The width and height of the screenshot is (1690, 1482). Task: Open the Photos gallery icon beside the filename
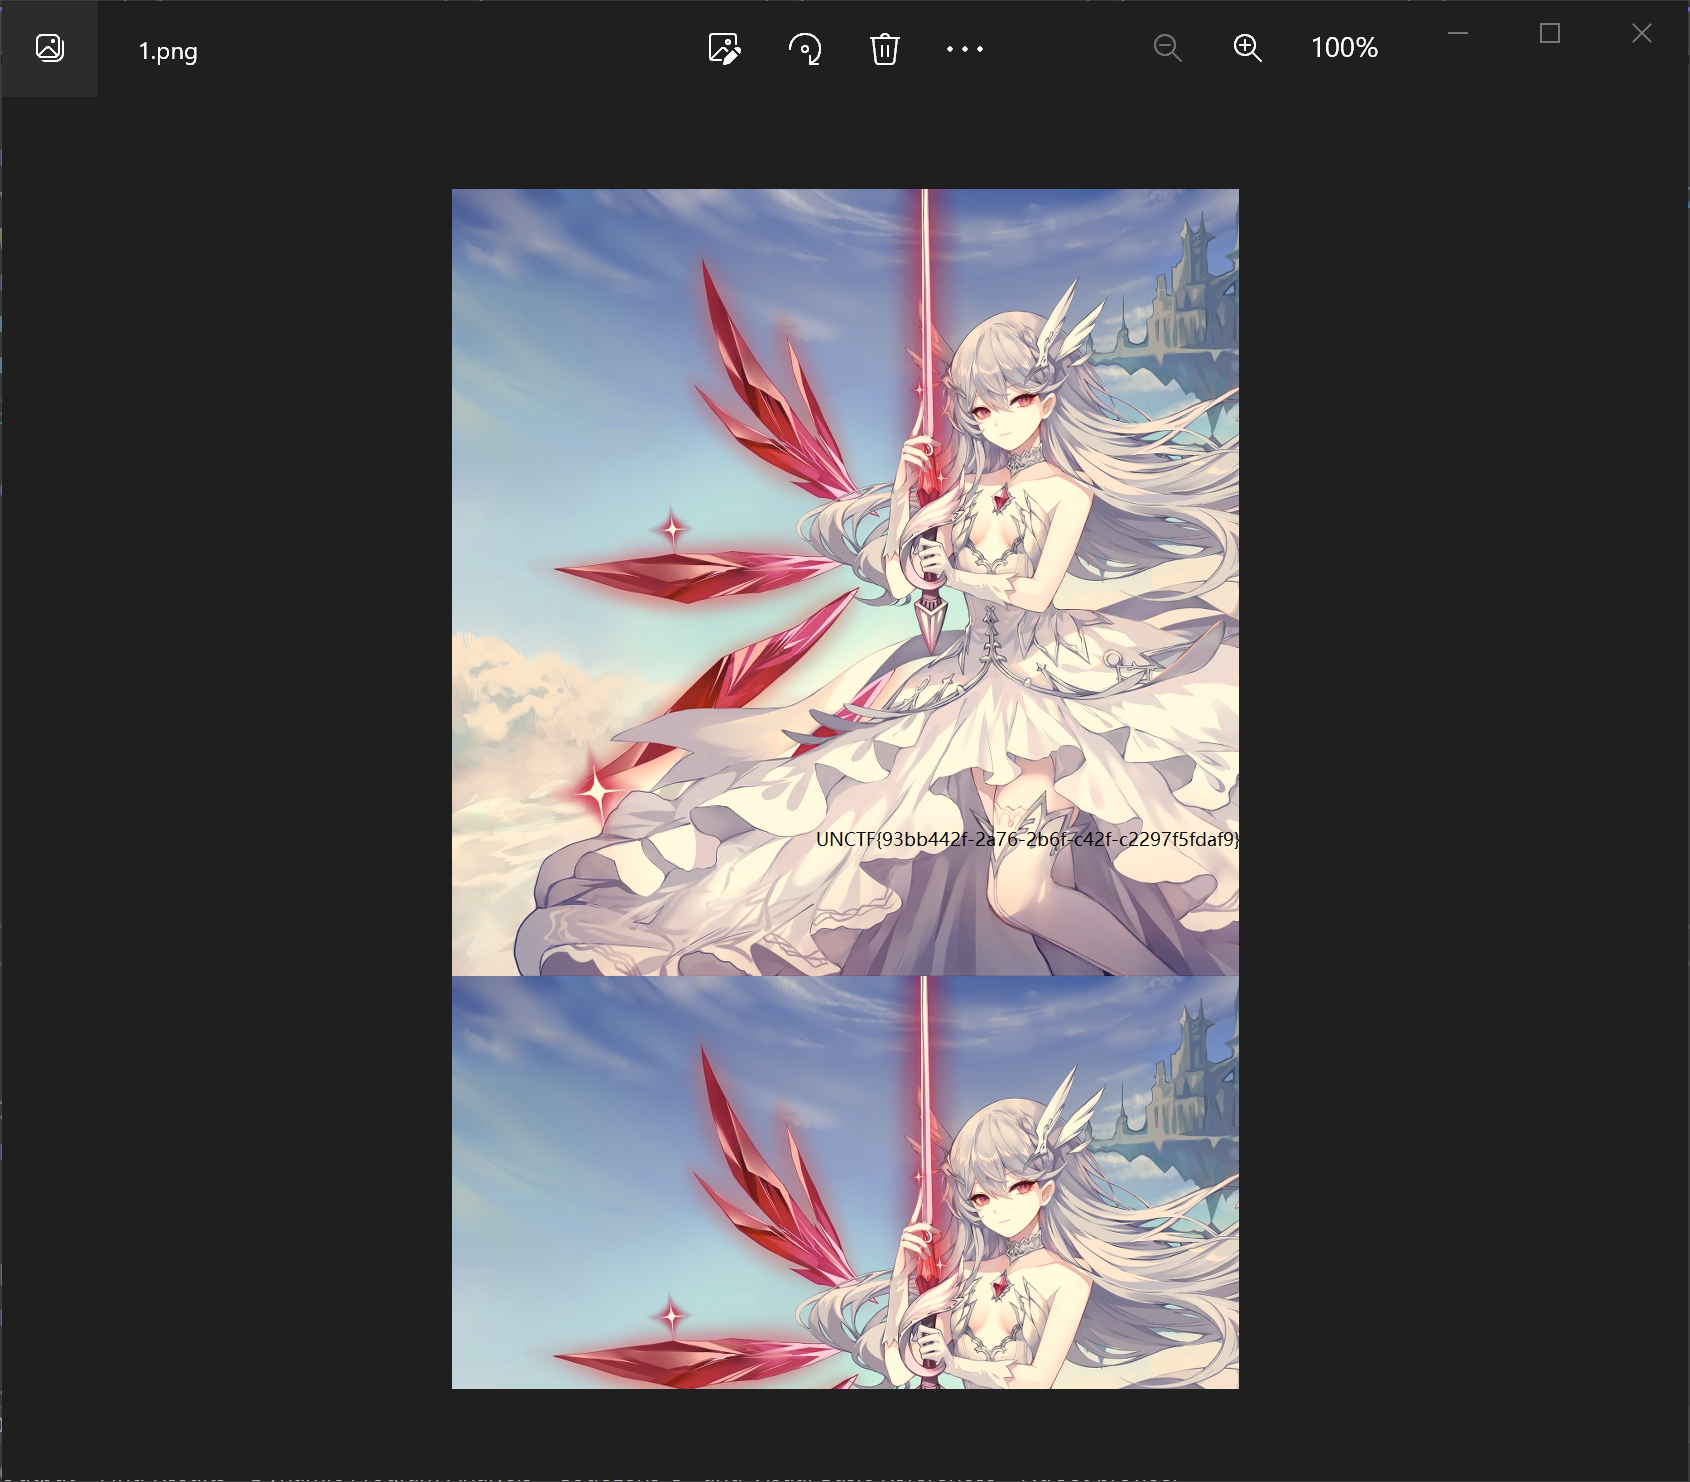point(49,48)
